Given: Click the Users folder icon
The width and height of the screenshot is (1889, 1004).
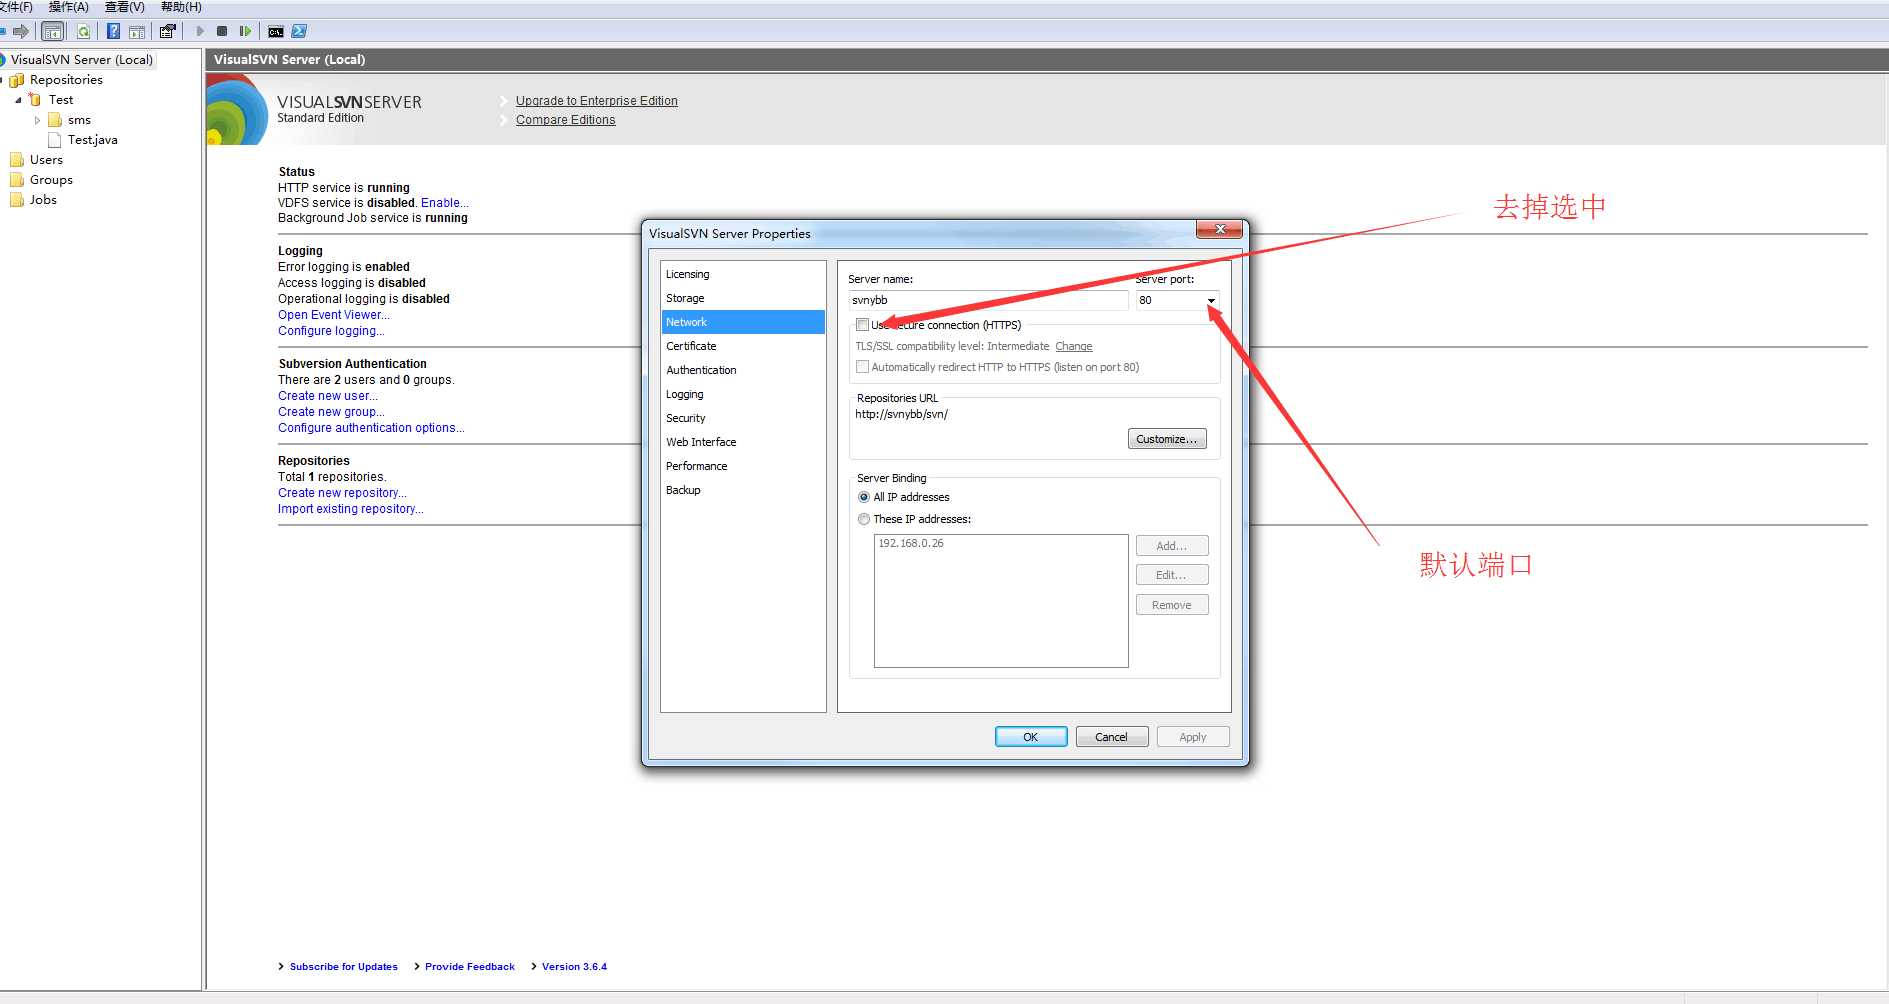Looking at the screenshot, I should 17,160.
